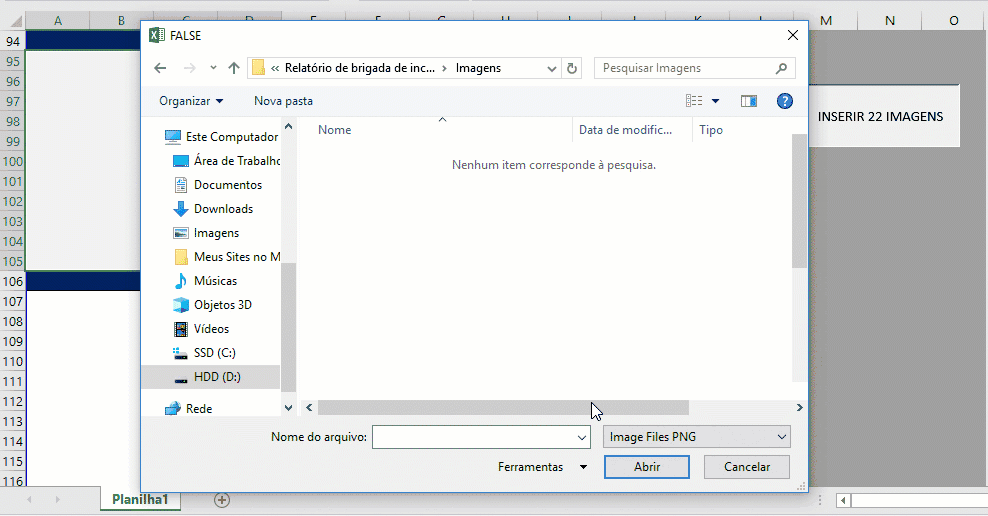Select column O header in Excel
The height and width of the screenshot is (516, 988).
(x=954, y=21)
